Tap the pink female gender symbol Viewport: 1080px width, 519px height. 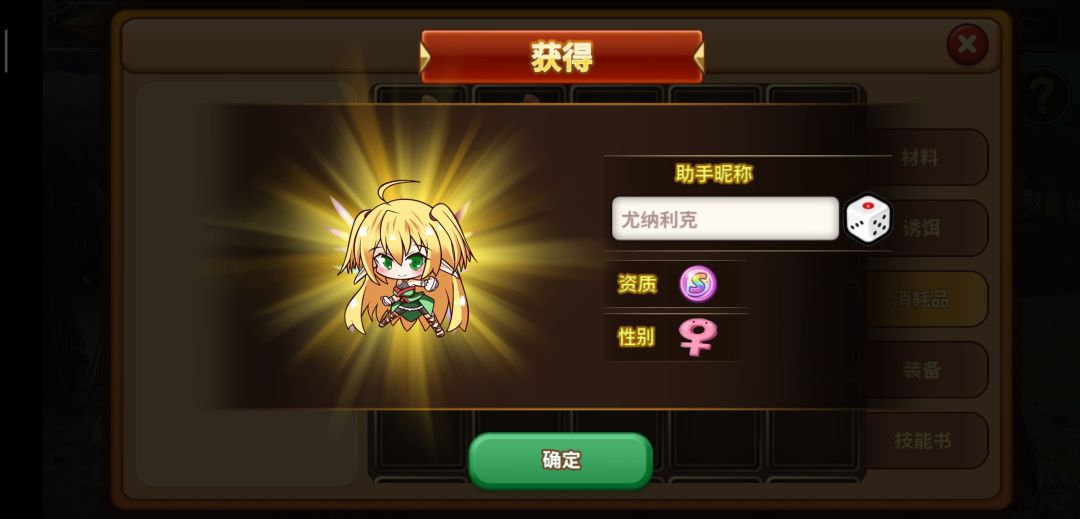(x=697, y=337)
